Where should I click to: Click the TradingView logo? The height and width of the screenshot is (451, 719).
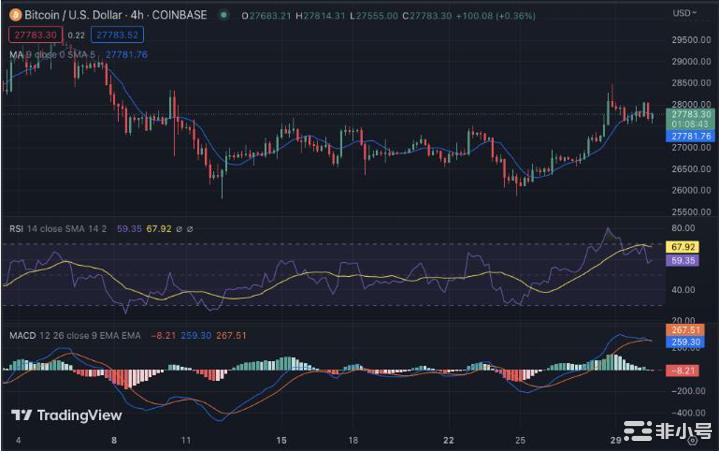pyautogui.click(x=66, y=415)
